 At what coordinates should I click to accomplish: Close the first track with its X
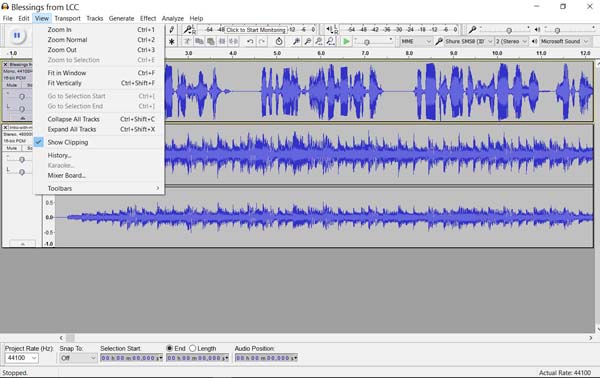point(5,65)
